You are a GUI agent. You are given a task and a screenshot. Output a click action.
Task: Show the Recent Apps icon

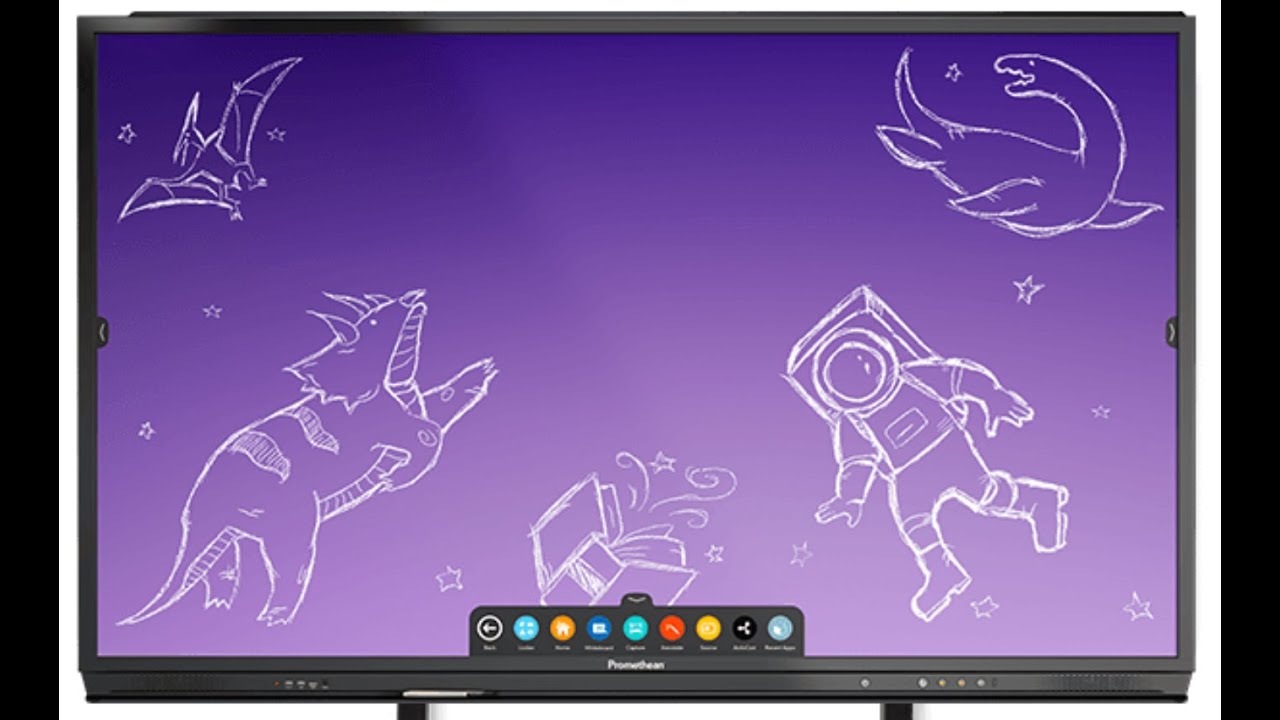coord(780,629)
